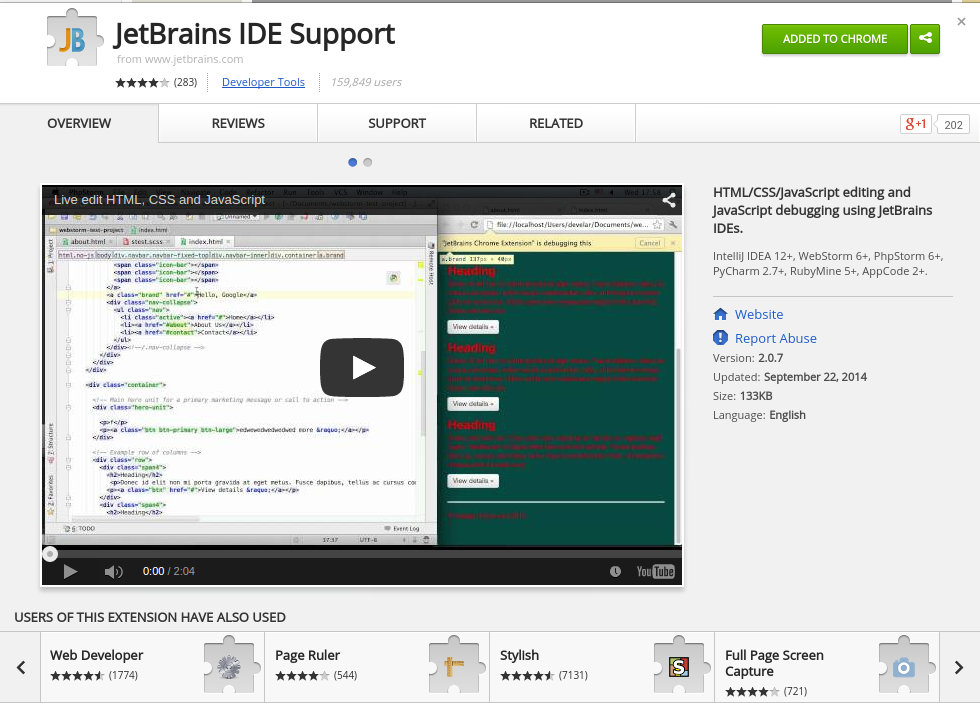Click the '159,849 users' text
Image resolution: width=980 pixels, height=703 pixels.
366,82
